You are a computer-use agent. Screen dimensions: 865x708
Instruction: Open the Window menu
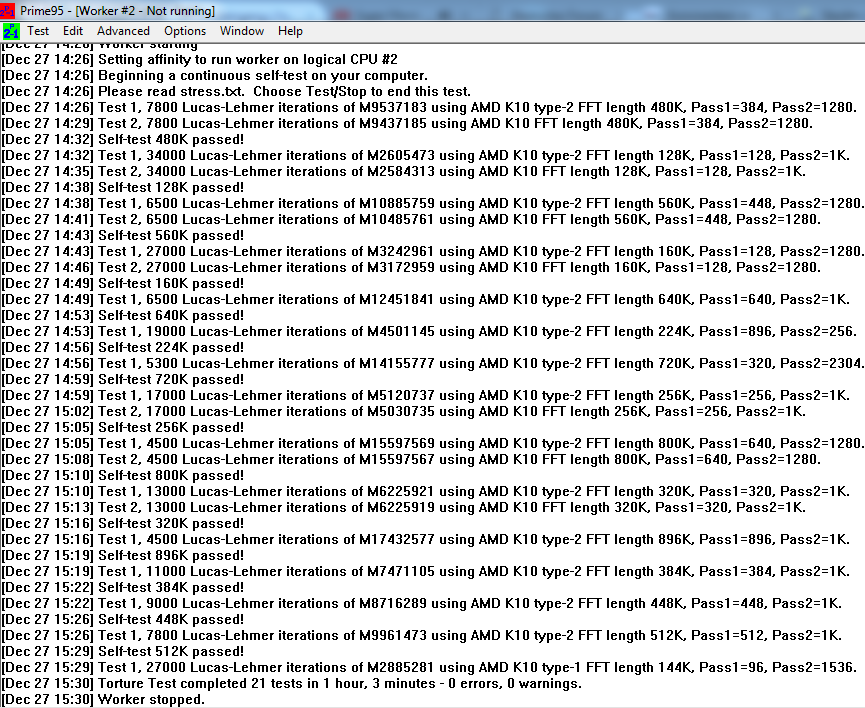point(242,31)
